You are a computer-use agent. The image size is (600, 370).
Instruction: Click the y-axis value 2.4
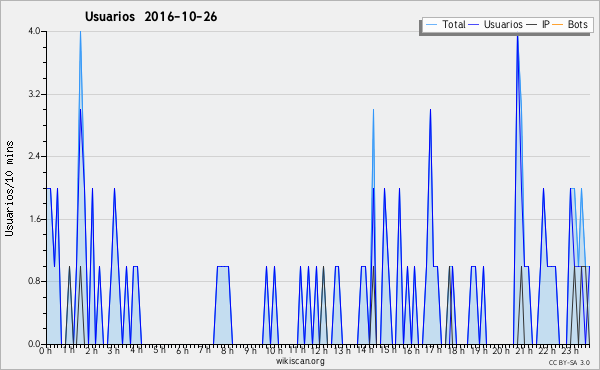click(34, 156)
